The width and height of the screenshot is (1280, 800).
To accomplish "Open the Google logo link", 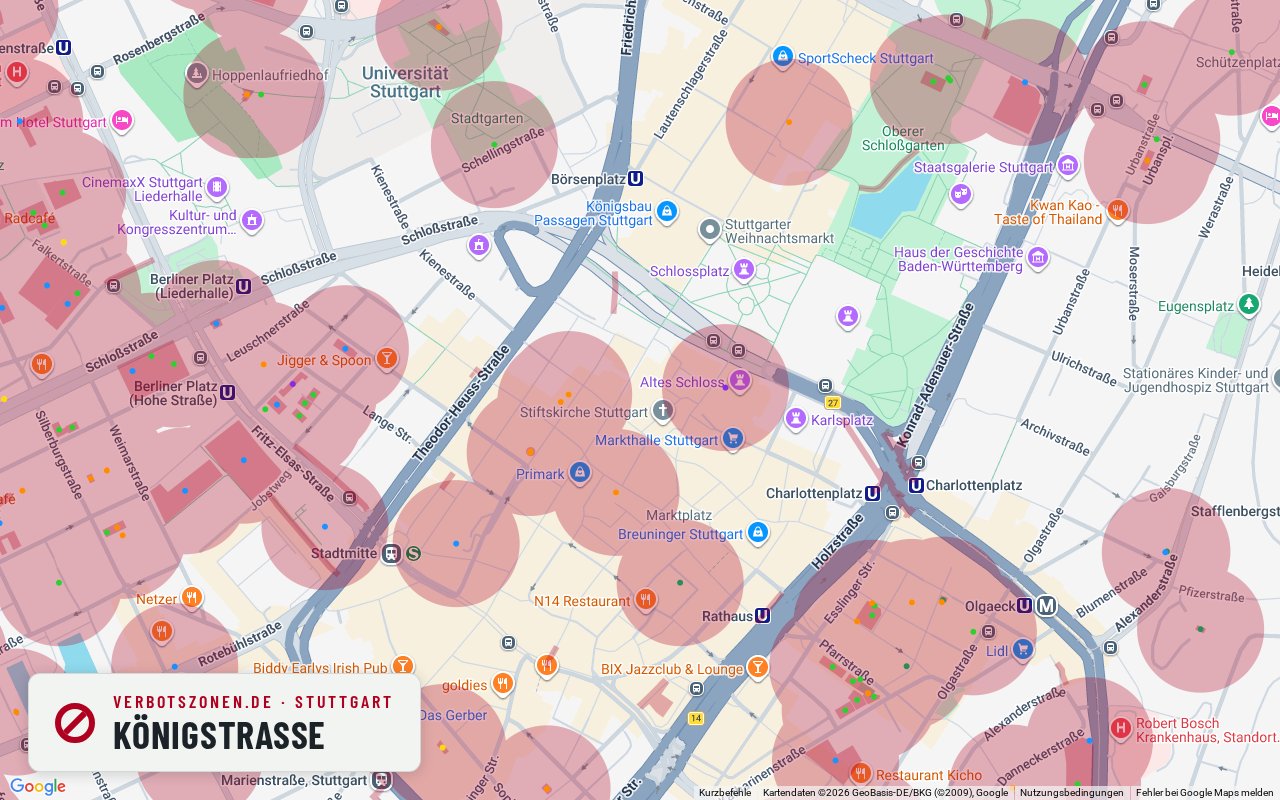I will tap(37, 787).
